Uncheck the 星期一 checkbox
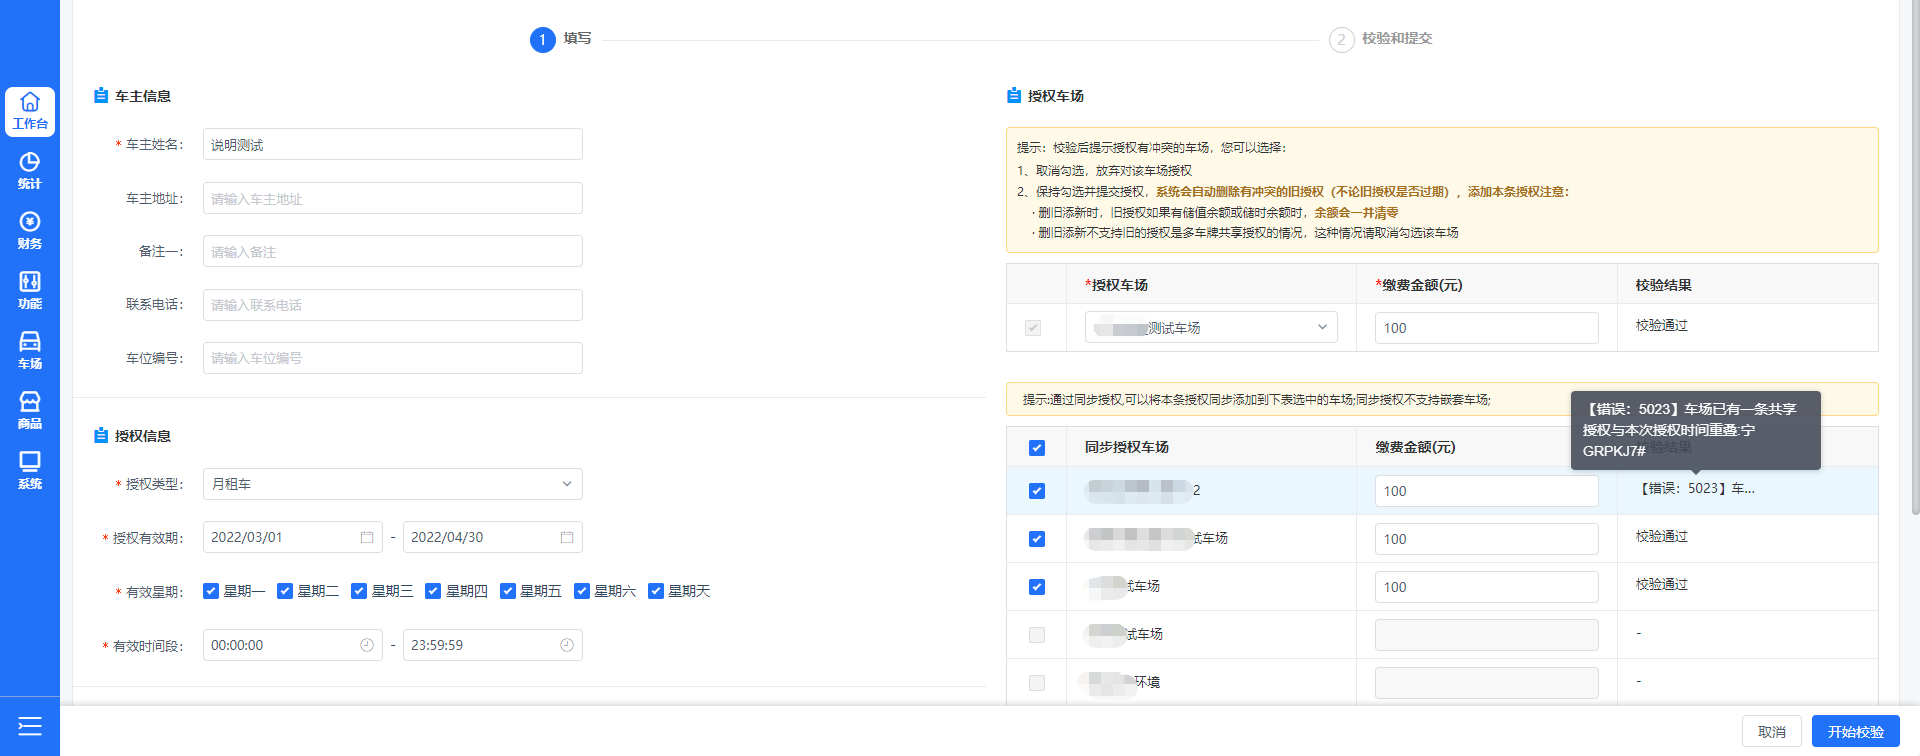This screenshot has height=756, width=1920. tap(211, 591)
